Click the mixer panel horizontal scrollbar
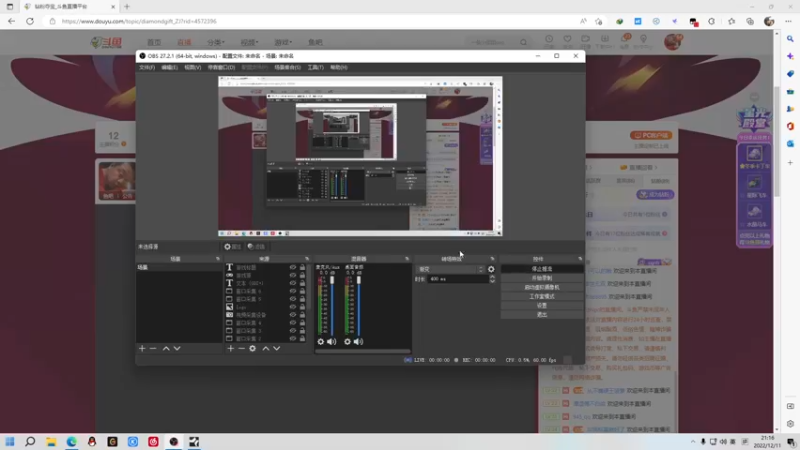 click(x=362, y=351)
